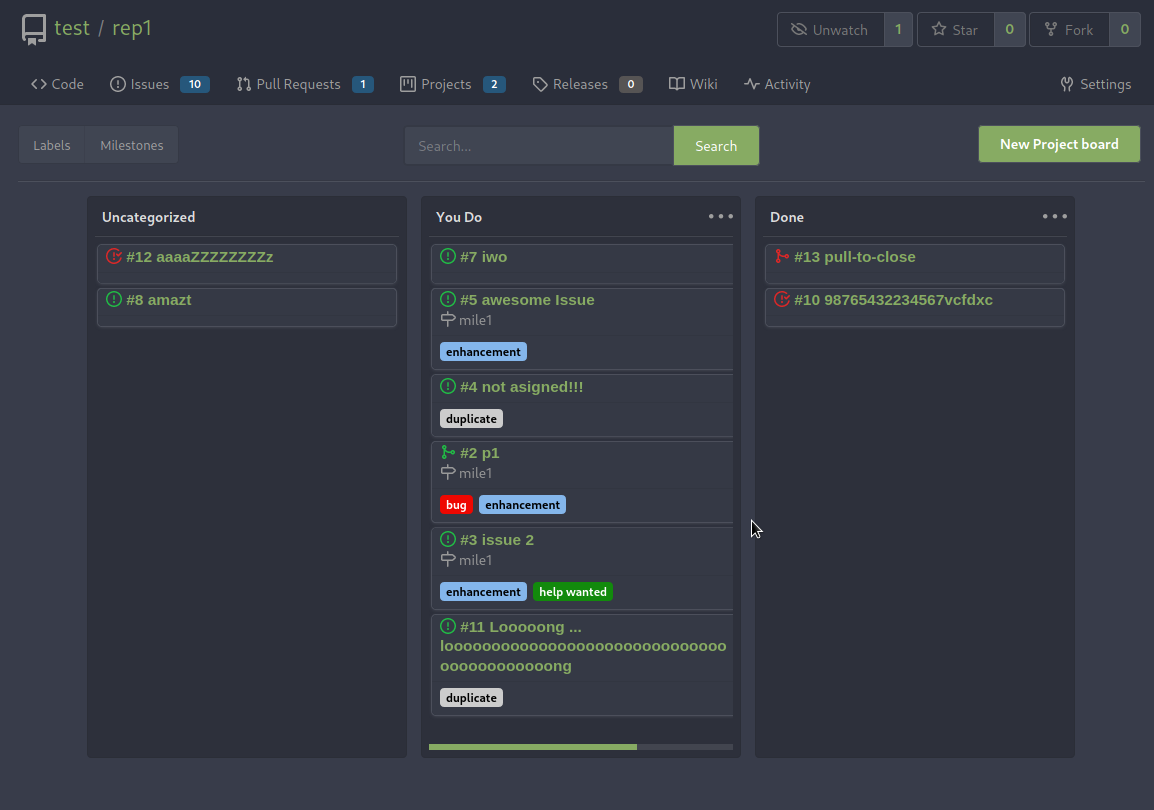1154x810 pixels.
Task: Click the milestone icon under #5 awesome Issue
Action: tap(447, 319)
